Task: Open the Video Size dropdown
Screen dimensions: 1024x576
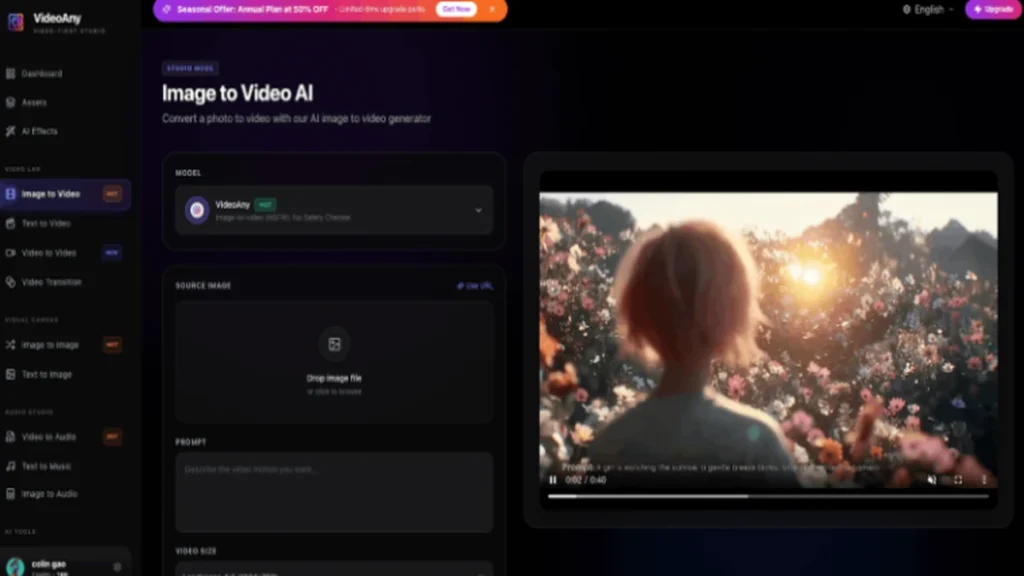Action: [x=334, y=570]
